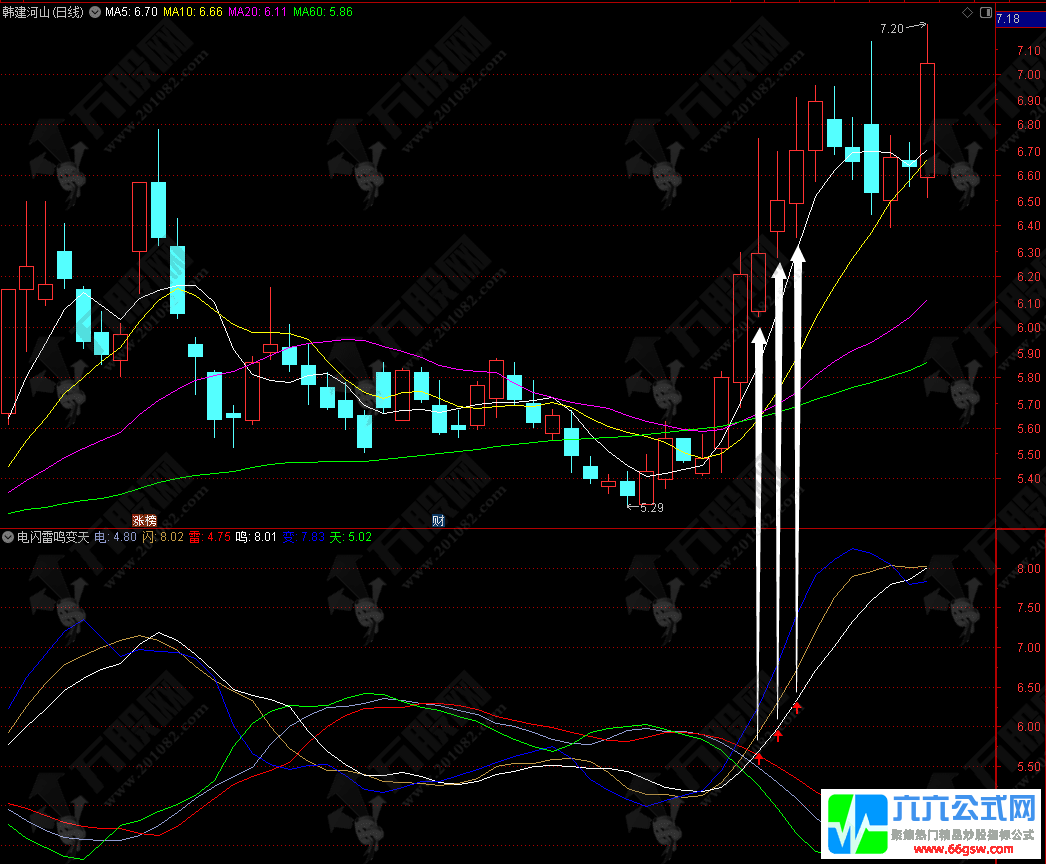Expand the 电闪雷鸣变天 indicator dropdown

(8, 537)
